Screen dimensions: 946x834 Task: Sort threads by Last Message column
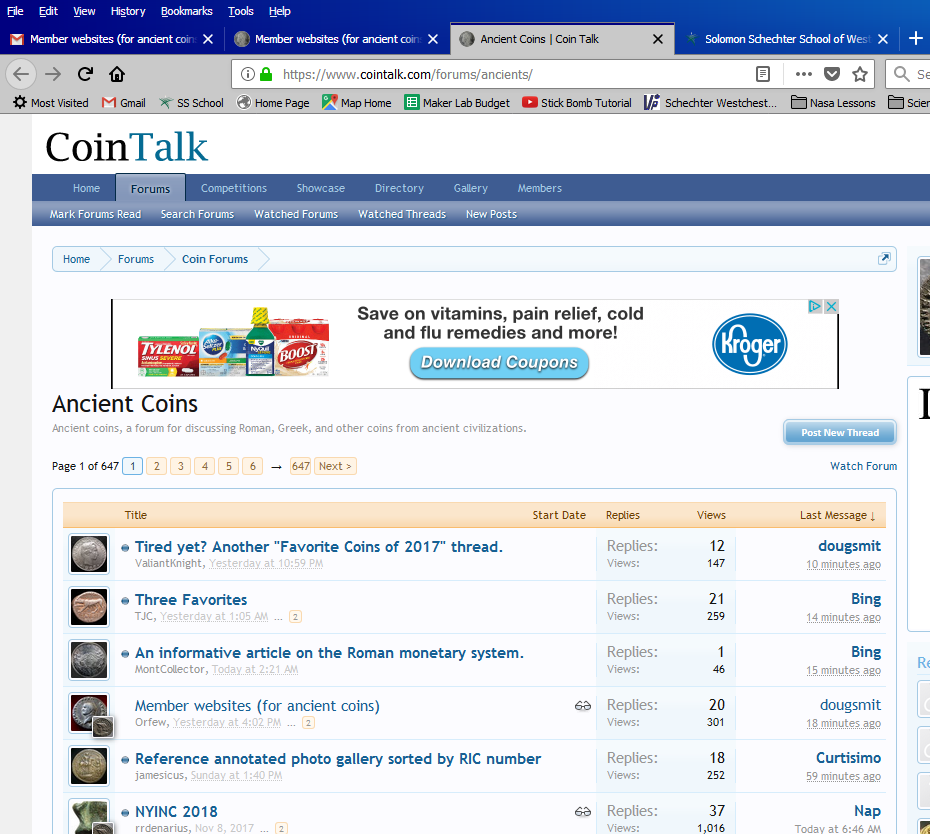[836, 515]
